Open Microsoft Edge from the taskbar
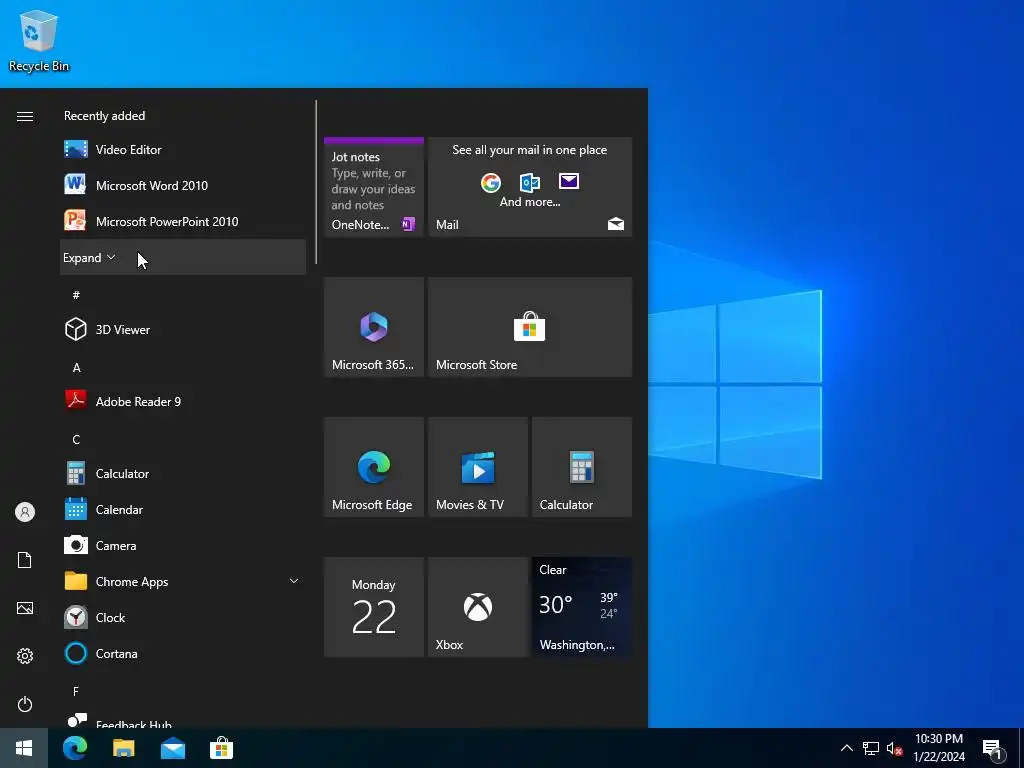The height and width of the screenshot is (768, 1024). pyautogui.click(x=75, y=748)
